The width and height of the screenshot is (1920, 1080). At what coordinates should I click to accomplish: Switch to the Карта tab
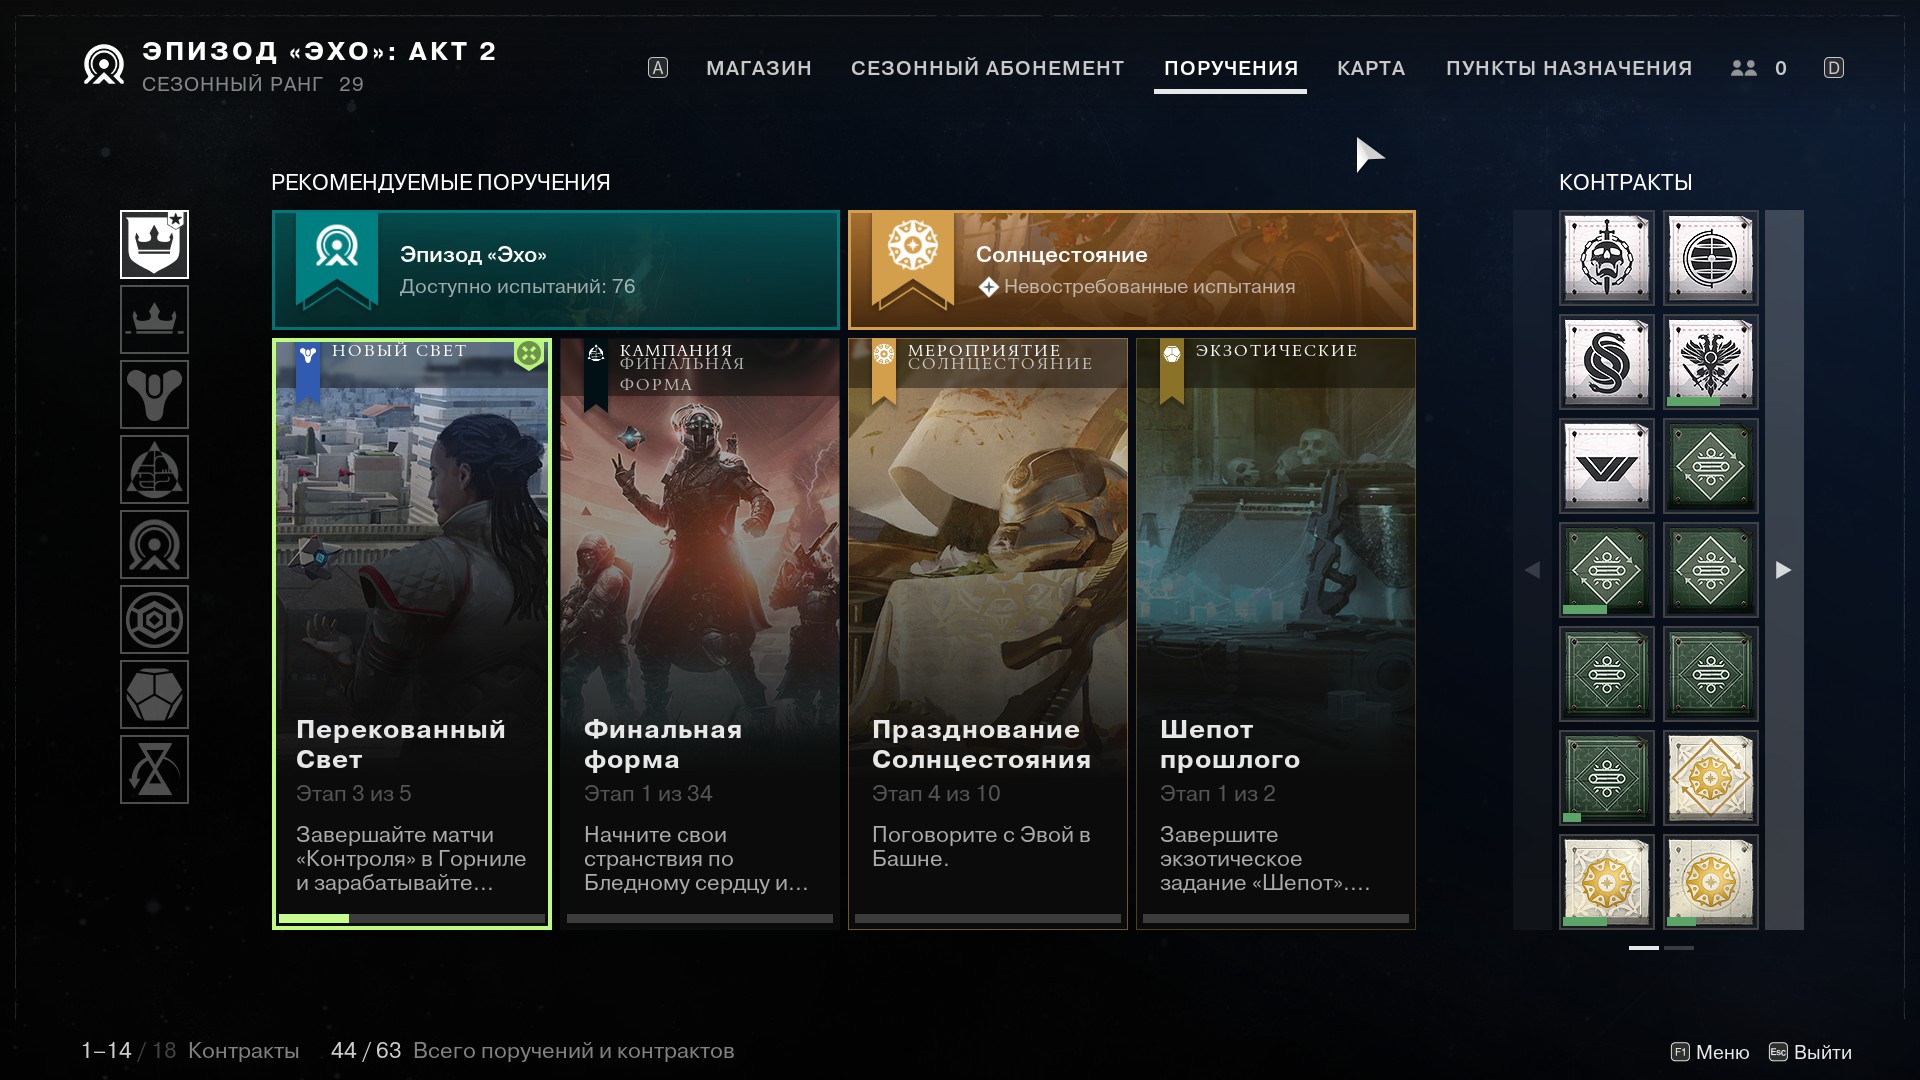pos(1371,68)
